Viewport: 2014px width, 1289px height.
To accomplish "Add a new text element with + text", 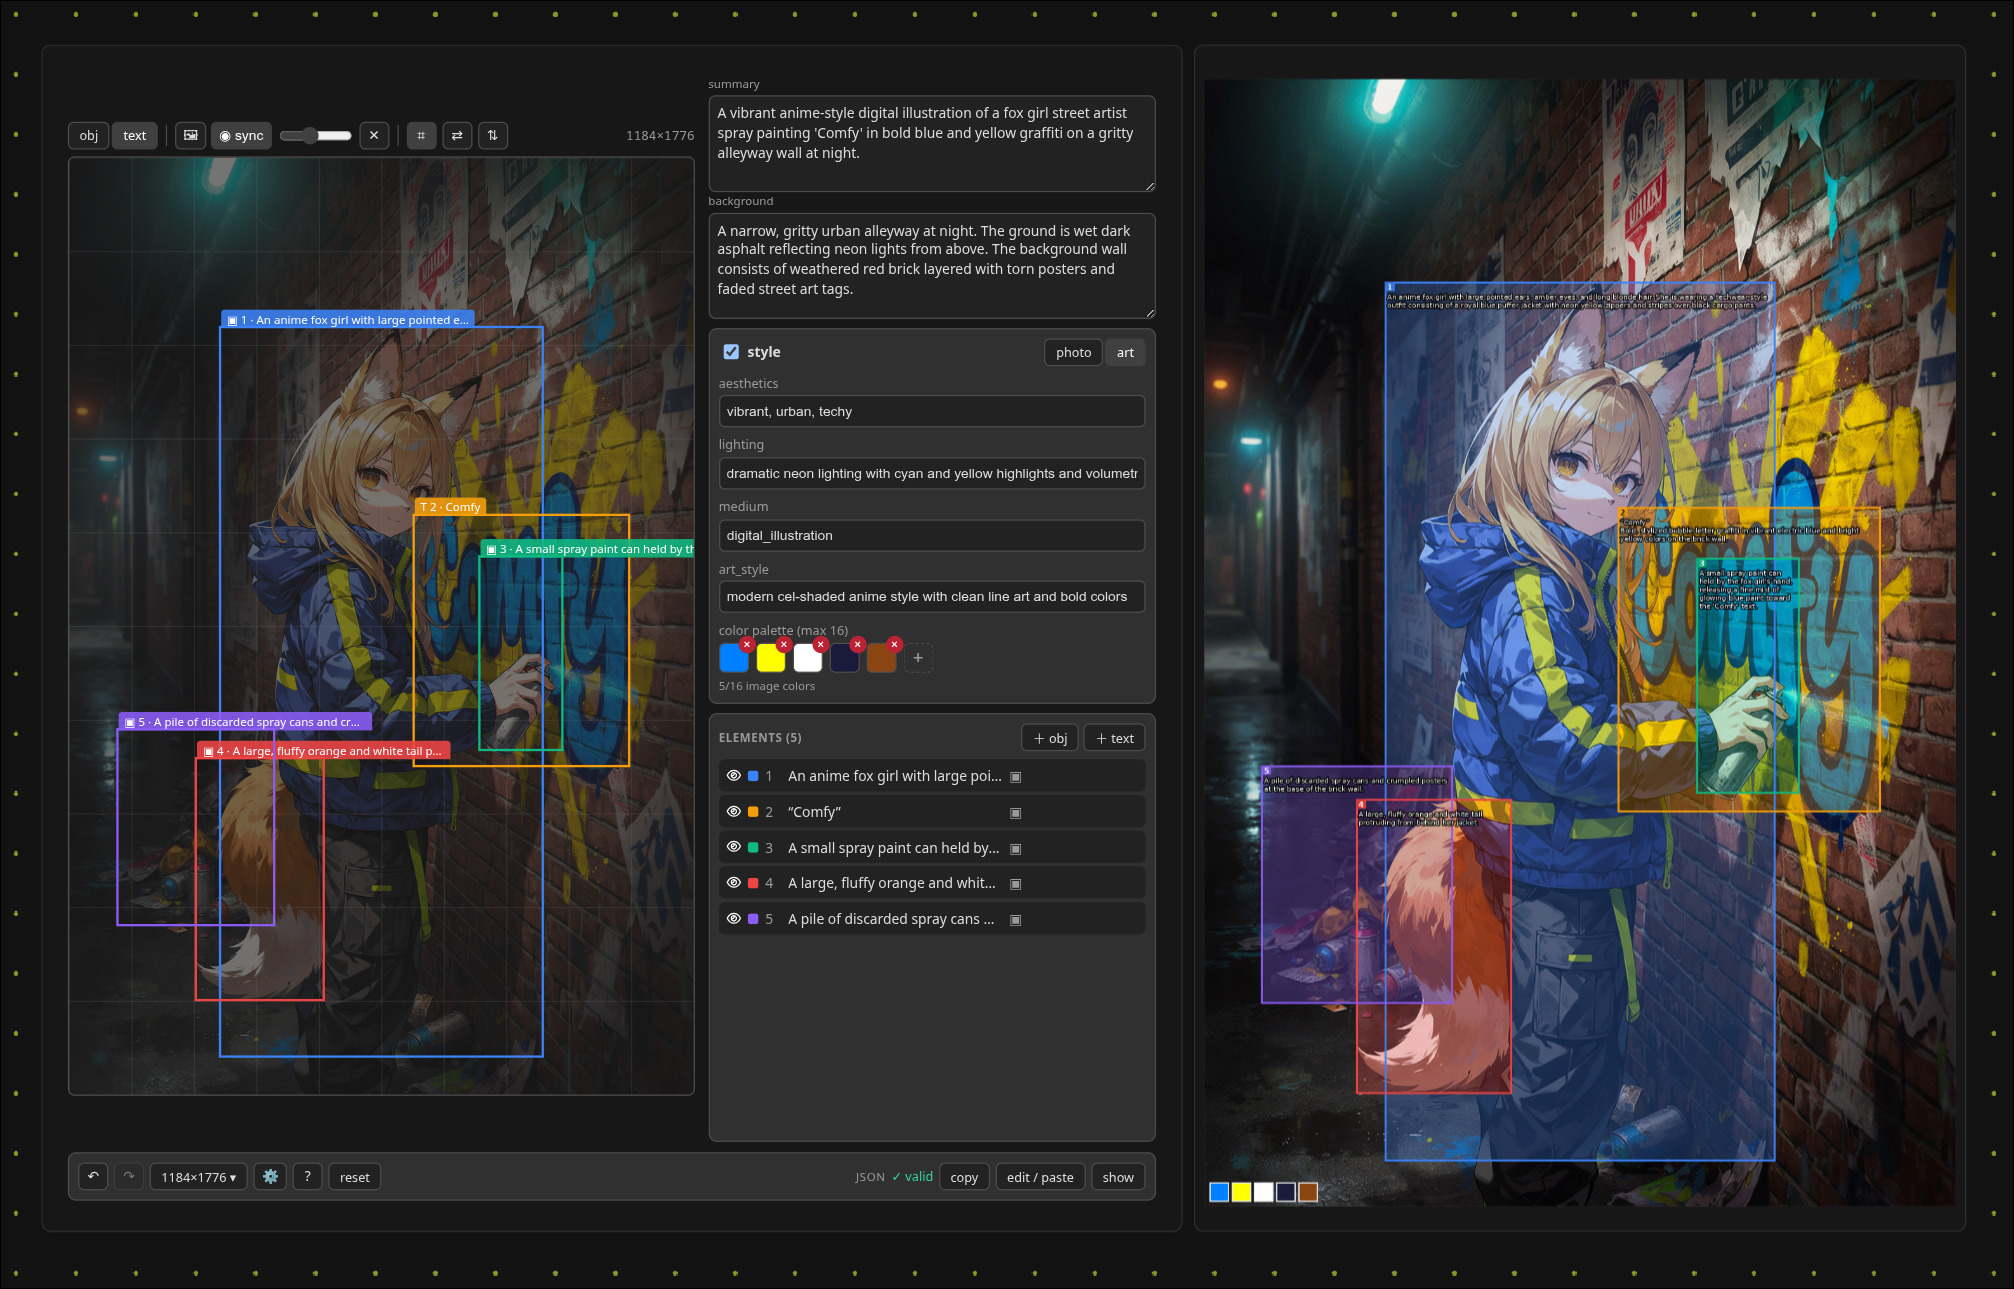I will (1114, 738).
